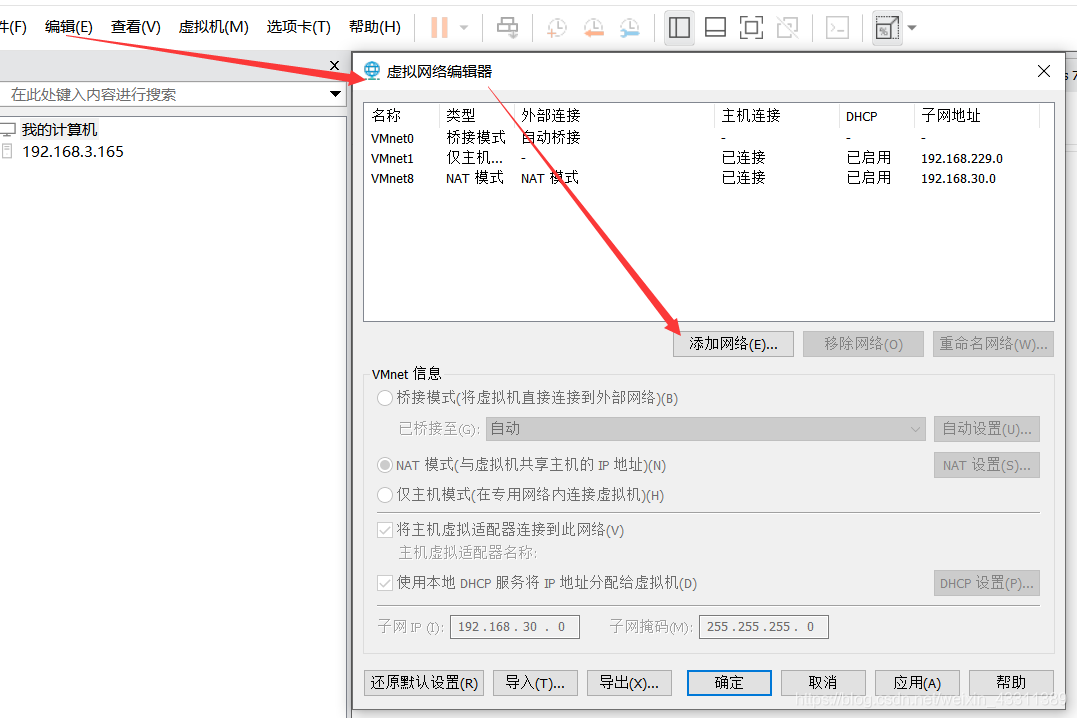Expand the stretch display dropdown arrow

(912, 28)
